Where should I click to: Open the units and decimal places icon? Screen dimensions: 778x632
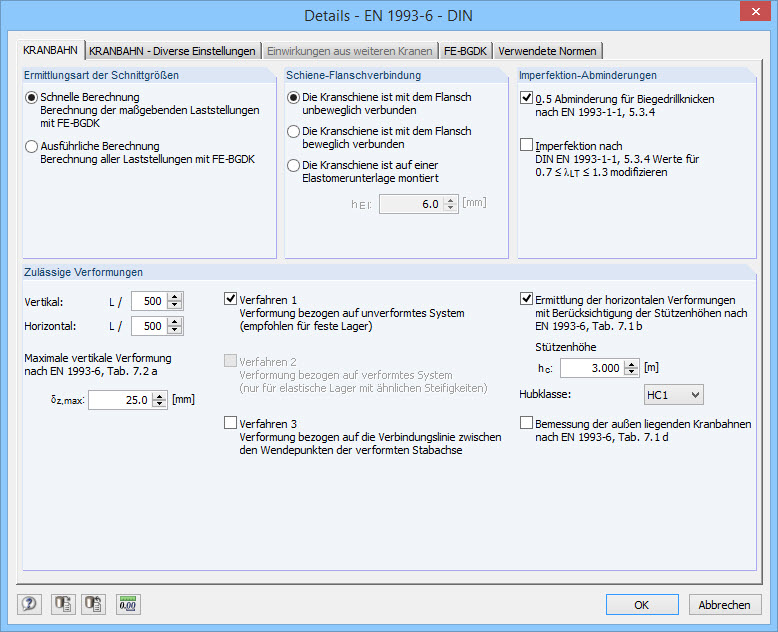128,604
